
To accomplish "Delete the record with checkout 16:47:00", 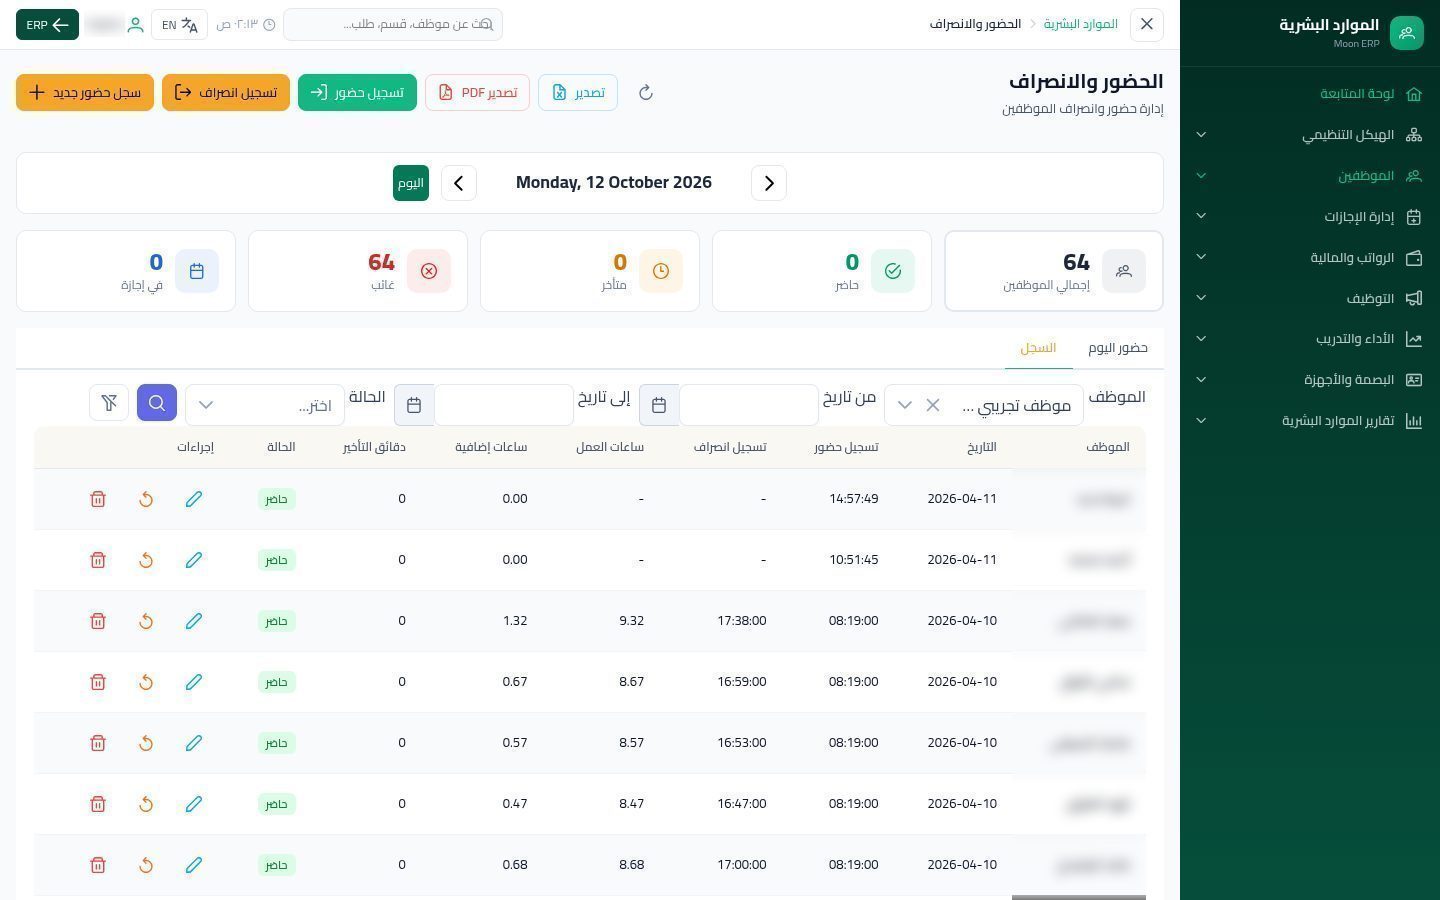I will (x=98, y=804).
